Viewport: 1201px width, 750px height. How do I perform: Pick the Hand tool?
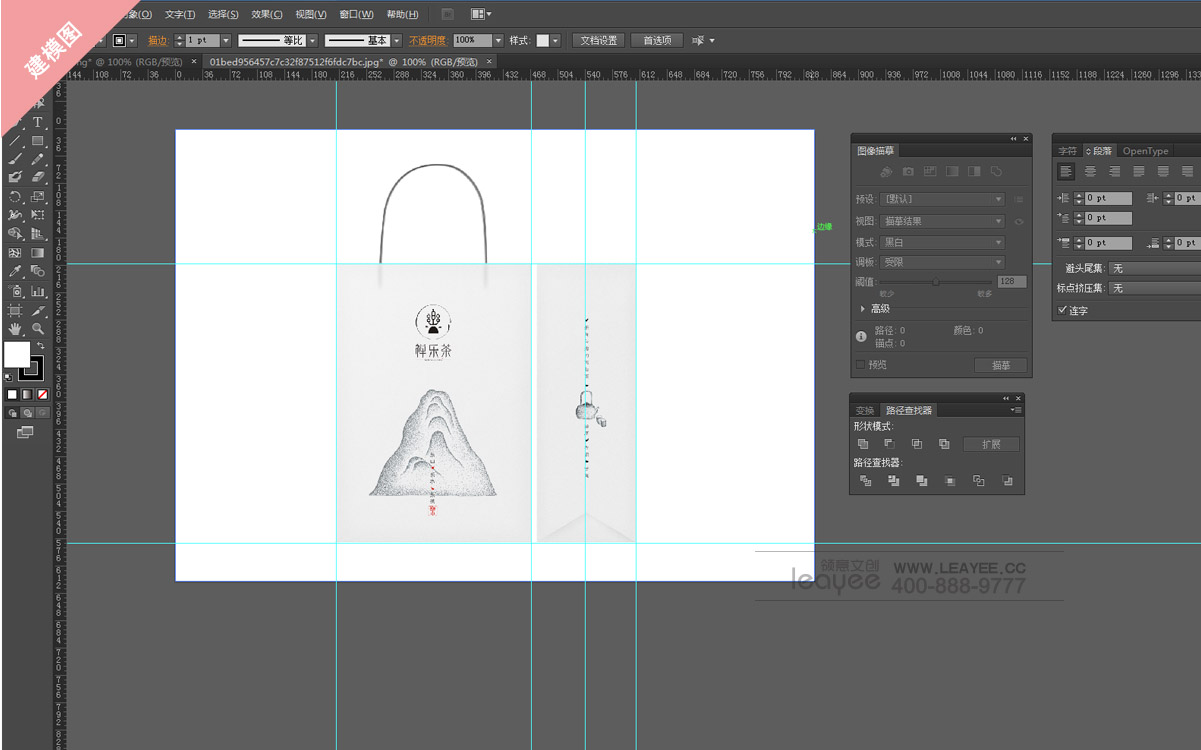(15, 328)
